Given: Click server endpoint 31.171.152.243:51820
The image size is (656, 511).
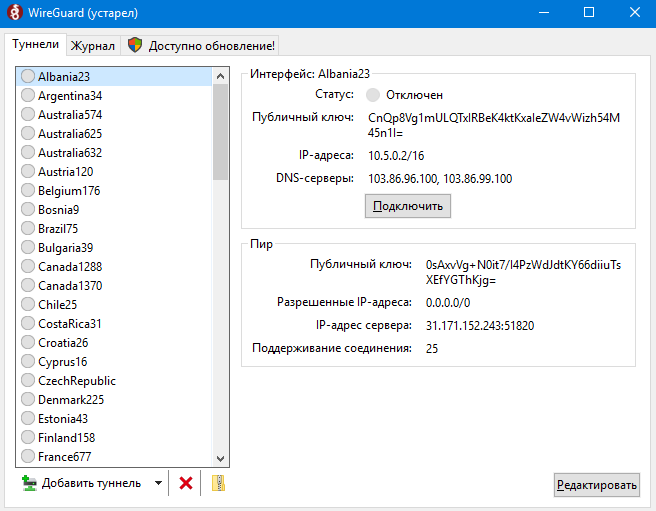Looking at the screenshot, I should coord(480,326).
